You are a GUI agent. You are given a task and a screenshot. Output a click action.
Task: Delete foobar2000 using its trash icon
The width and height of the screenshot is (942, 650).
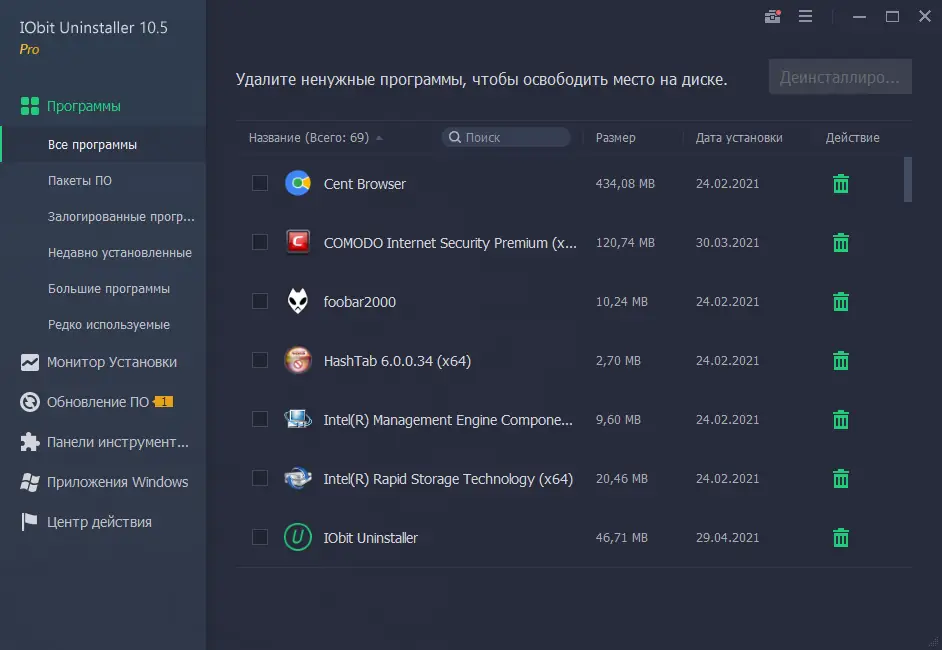click(x=841, y=302)
